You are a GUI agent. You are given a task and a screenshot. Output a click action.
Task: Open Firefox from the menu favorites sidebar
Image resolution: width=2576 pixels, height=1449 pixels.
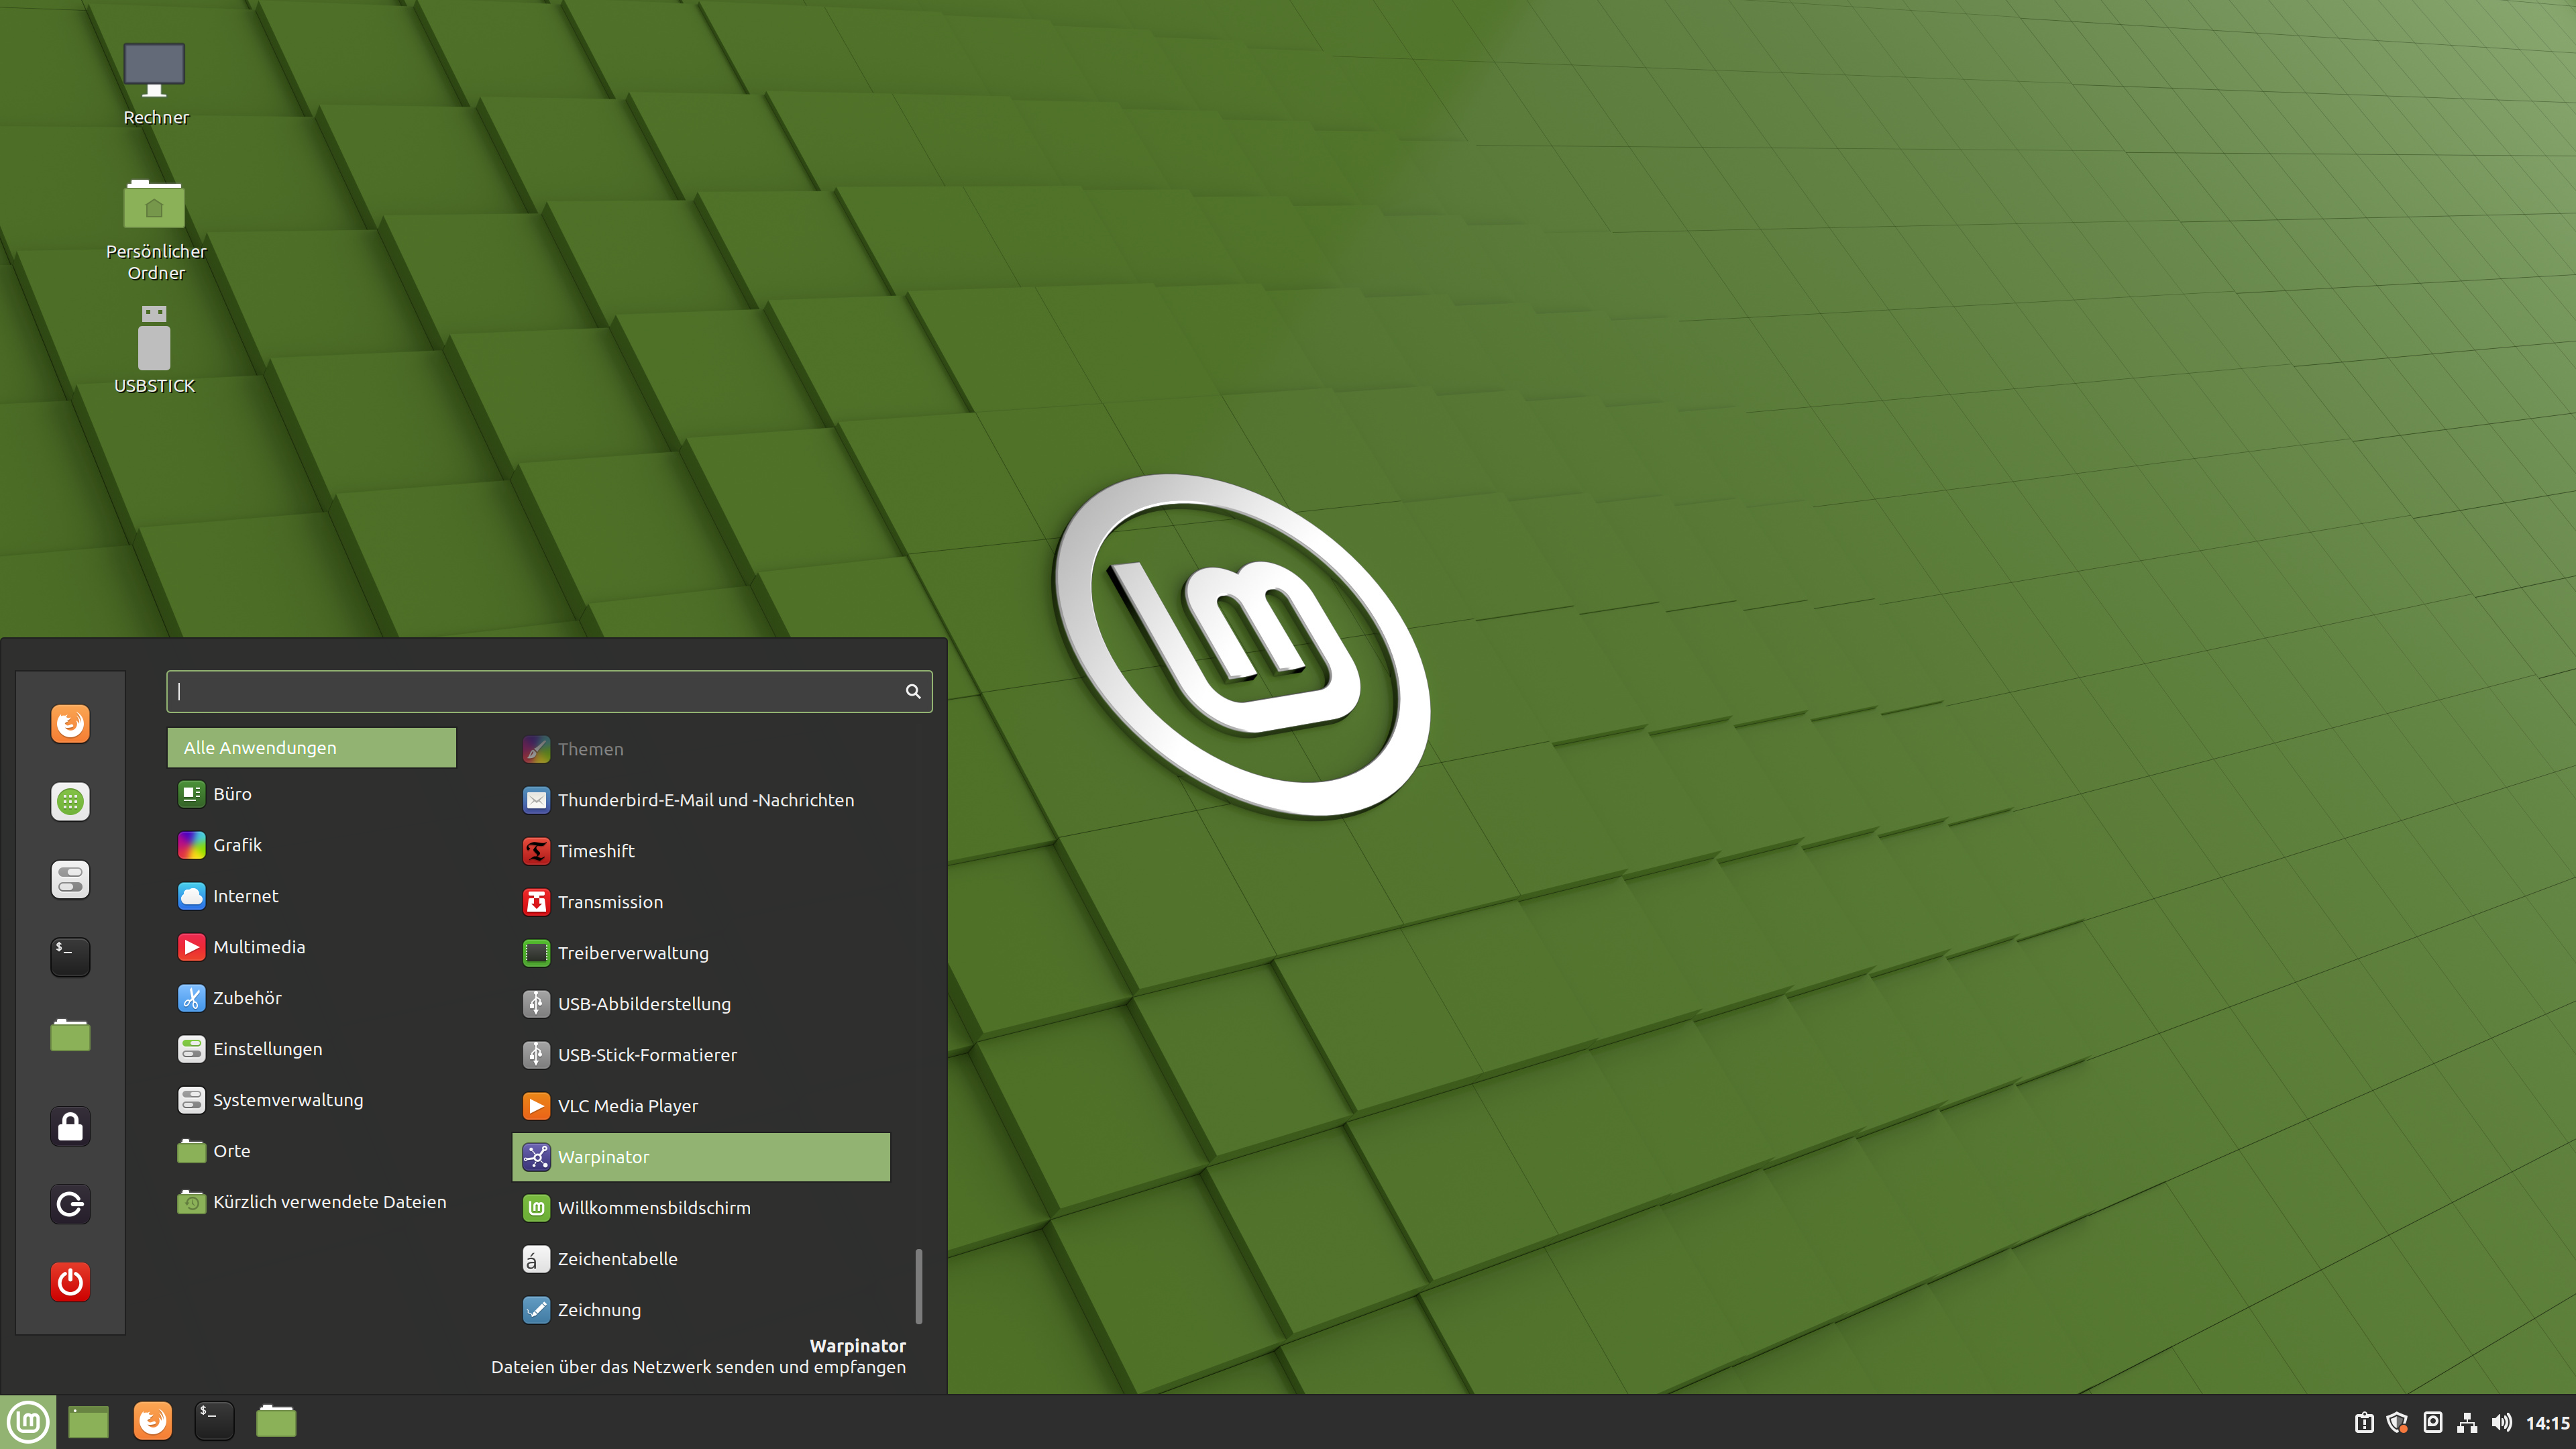pos(70,723)
